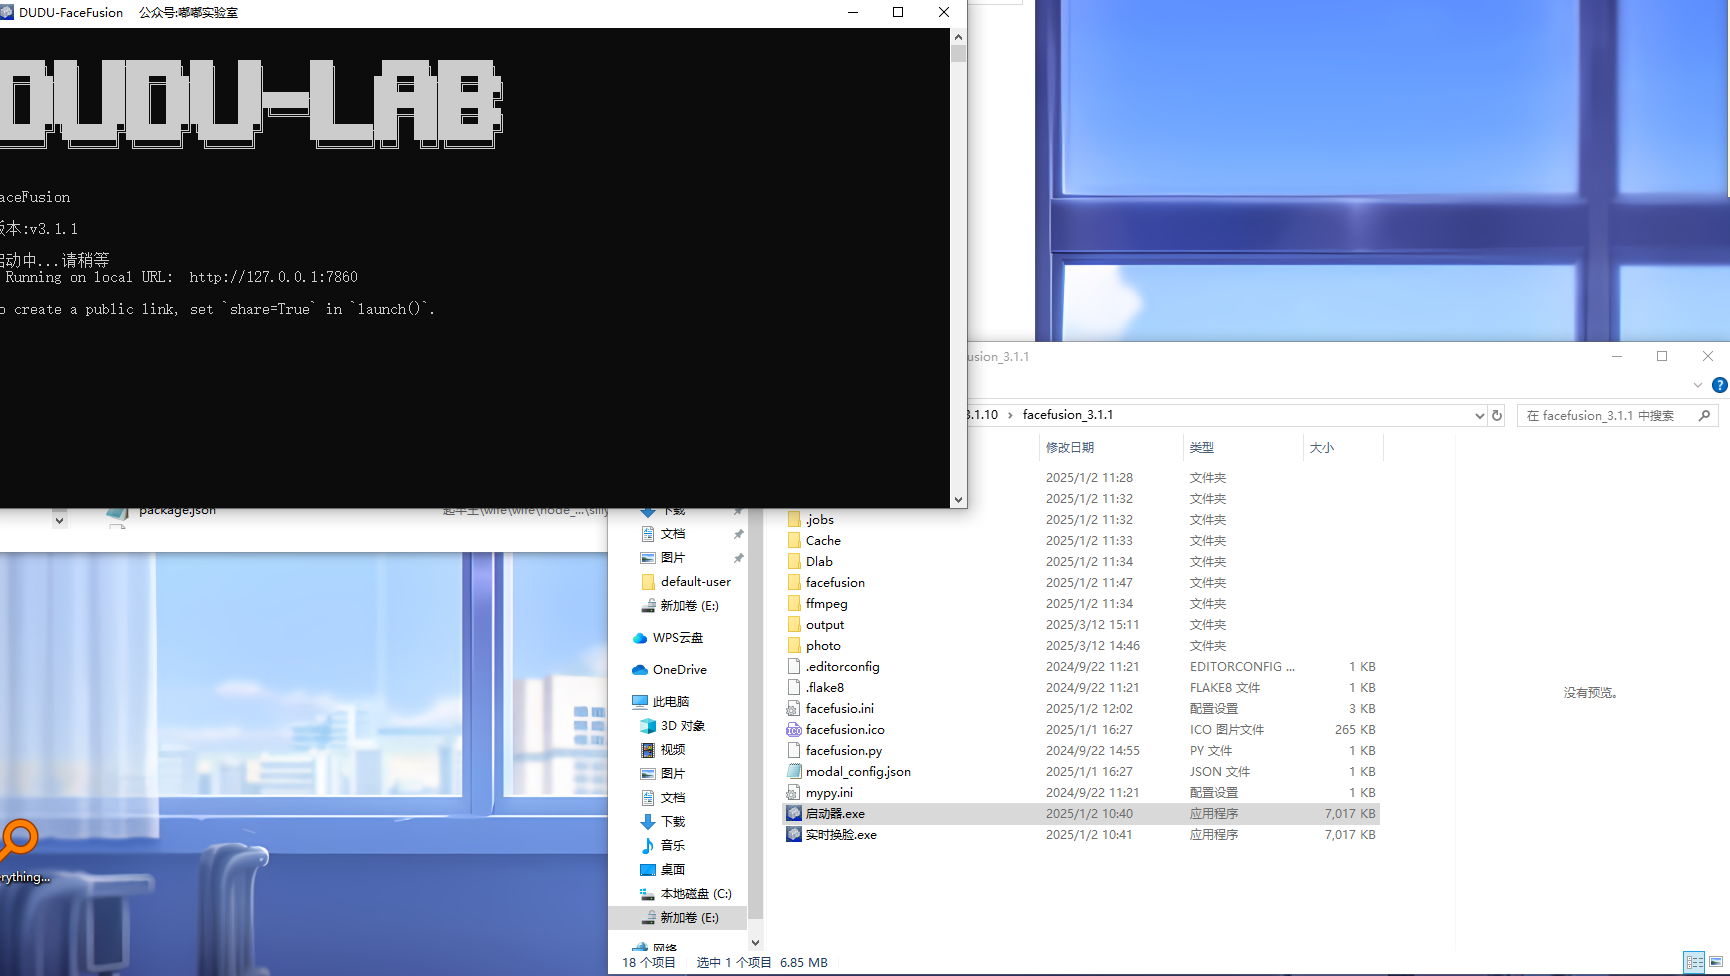Click facefusion_3.1.1 in the address breadcrumb
Image resolution: width=1730 pixels, height=976 pixels.
pyautogui.click(x=1068, y=415)
